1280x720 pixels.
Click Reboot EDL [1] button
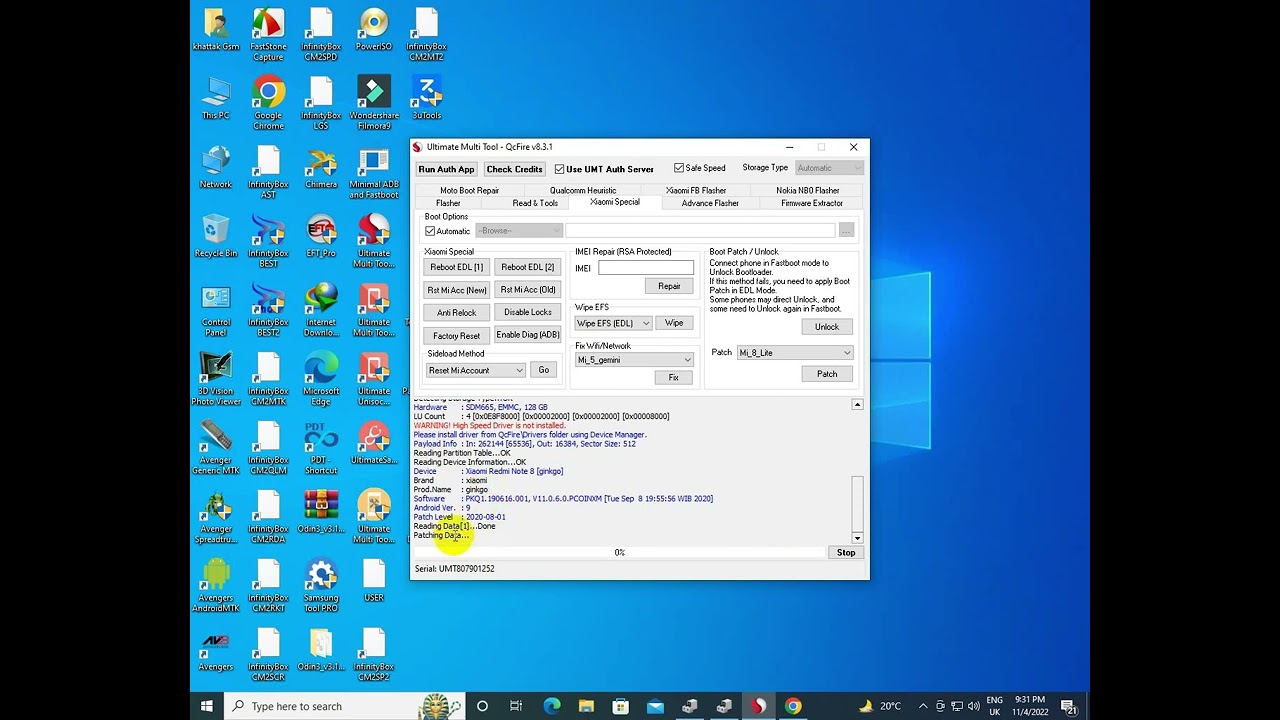click(456, 267)
